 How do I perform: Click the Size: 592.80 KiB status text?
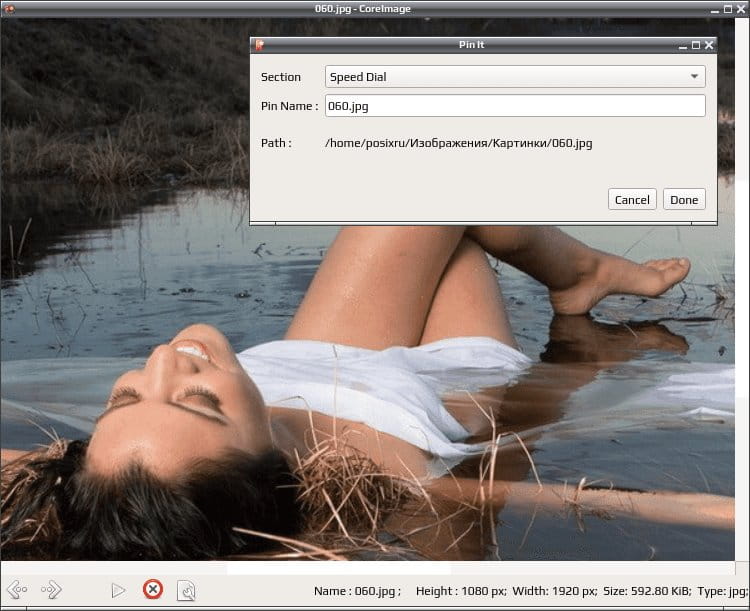click(x=647, y=591)
